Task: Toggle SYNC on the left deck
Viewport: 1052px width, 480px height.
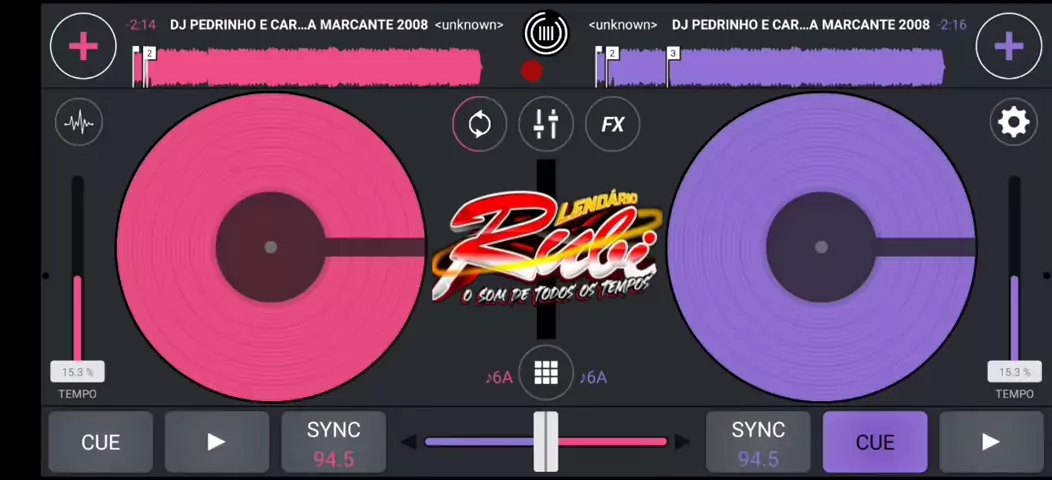Action: (x=333, y=442)
